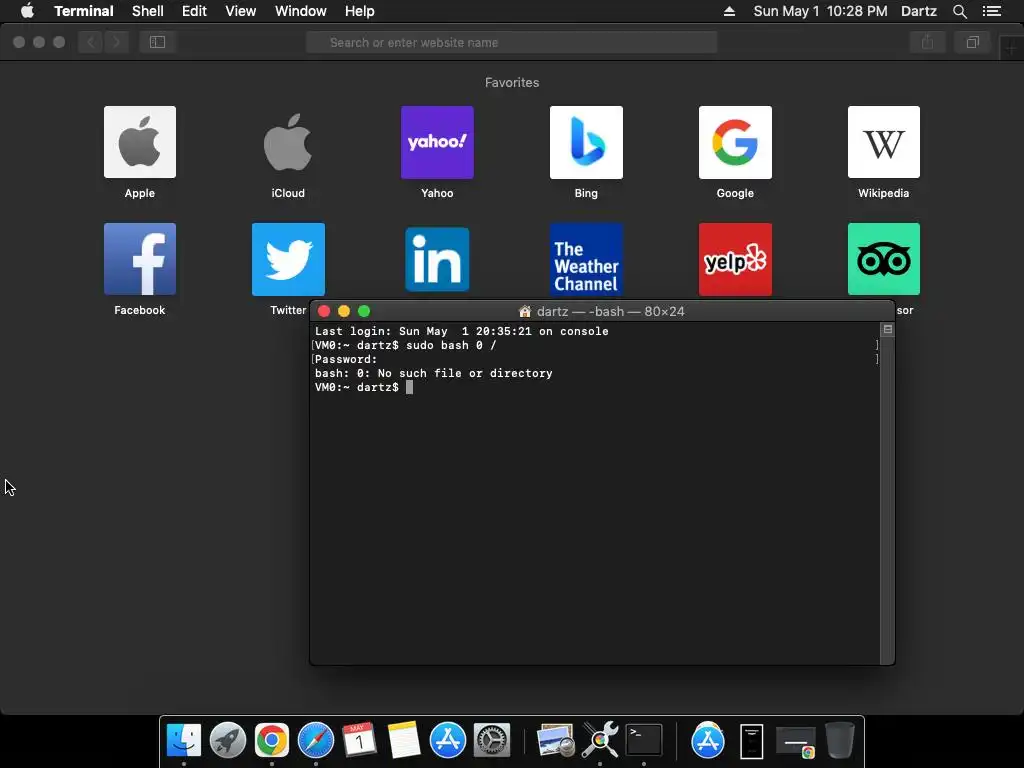Open the Yahoo favorite tile
This screenshot has width=1024, height=768.
(437, 142)
